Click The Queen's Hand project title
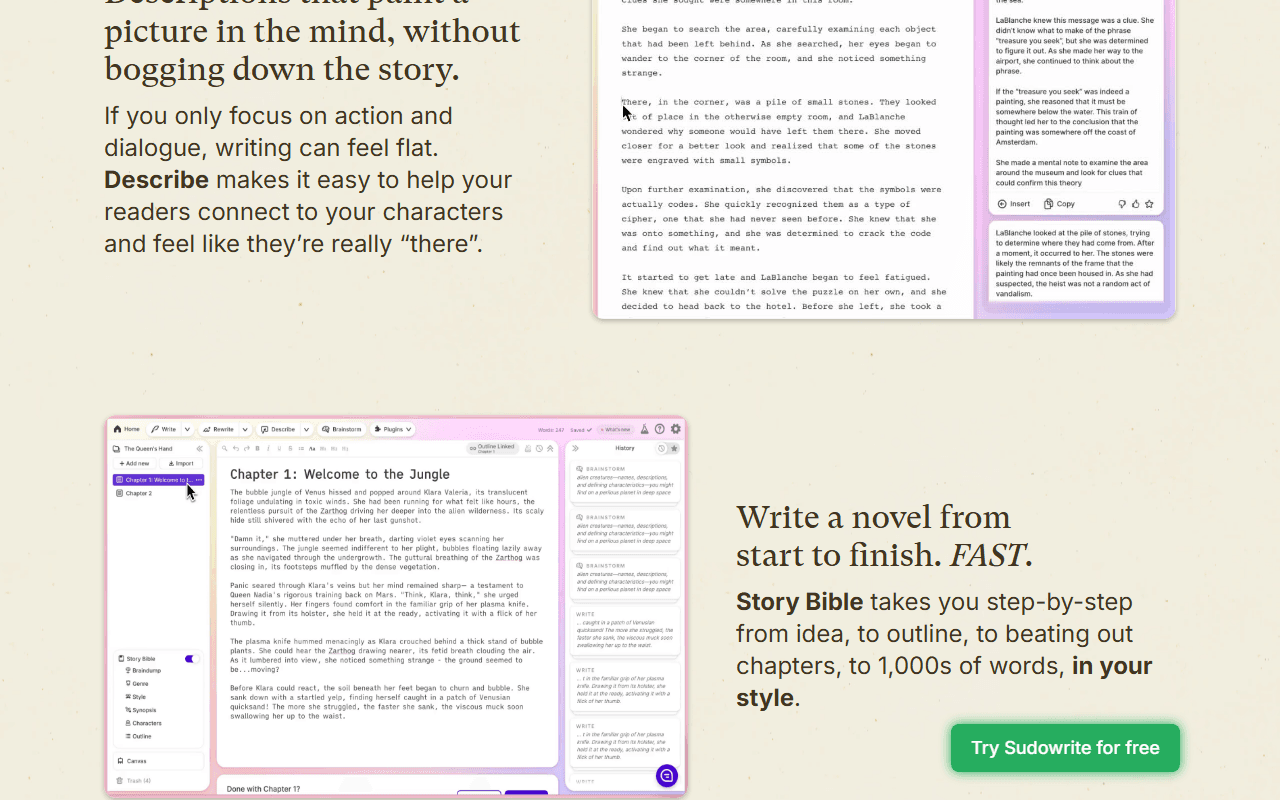1280x800 pixels. (148, 449)
